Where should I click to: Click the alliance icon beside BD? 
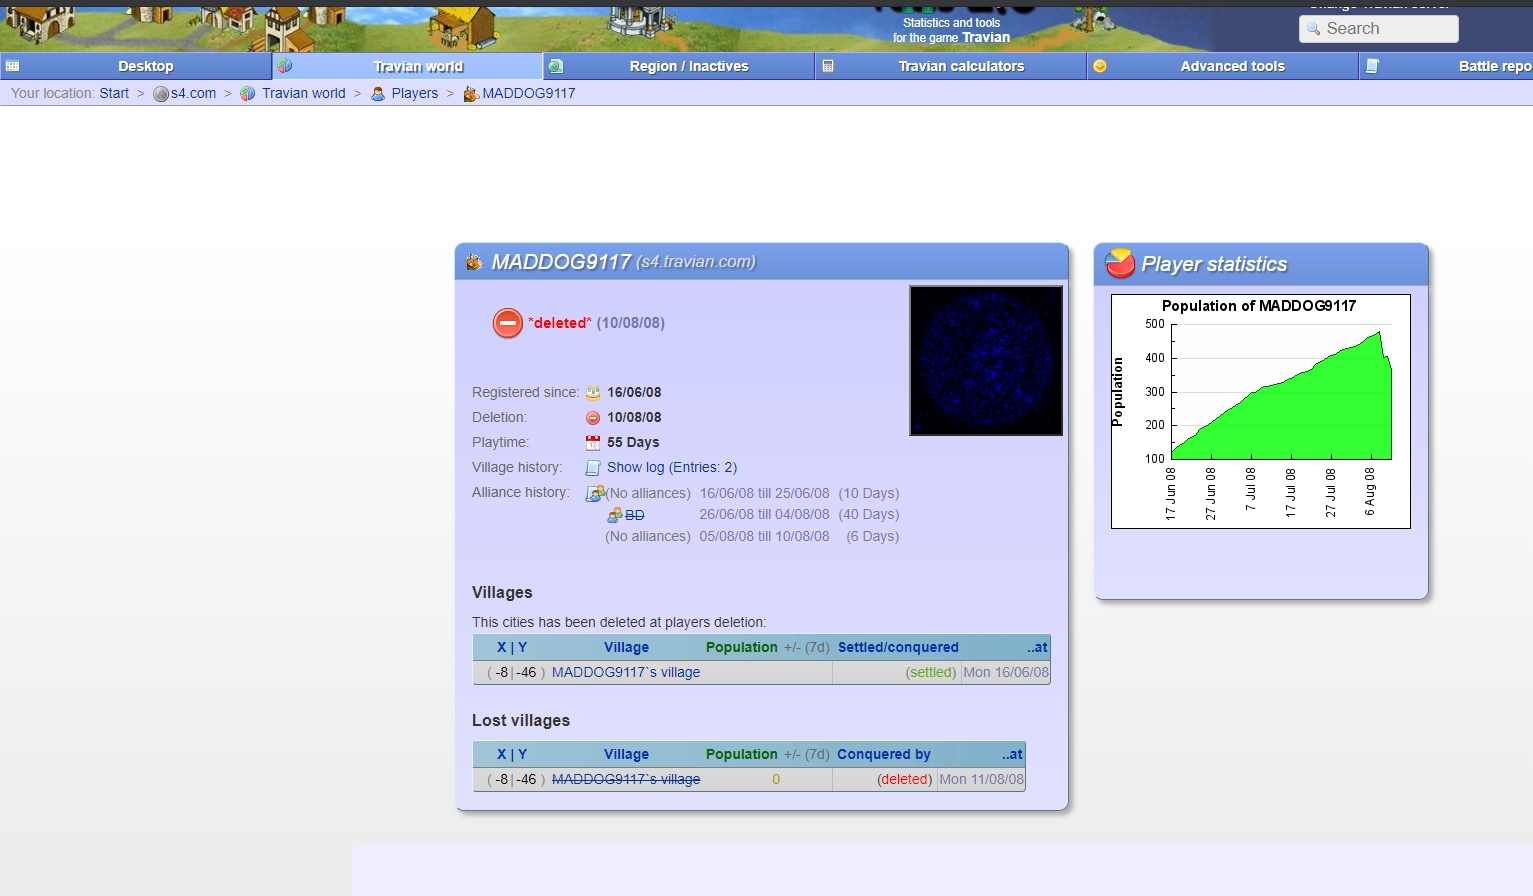tap(615, 515)
